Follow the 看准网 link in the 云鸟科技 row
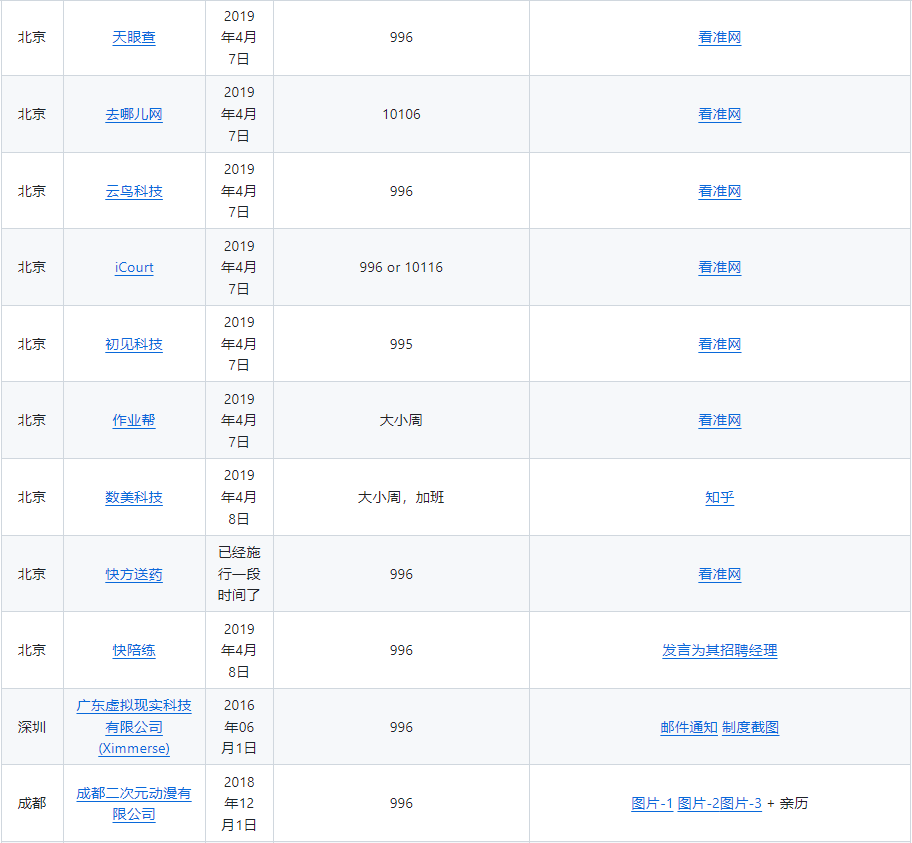912x843 pixels. tap(719, 191)
